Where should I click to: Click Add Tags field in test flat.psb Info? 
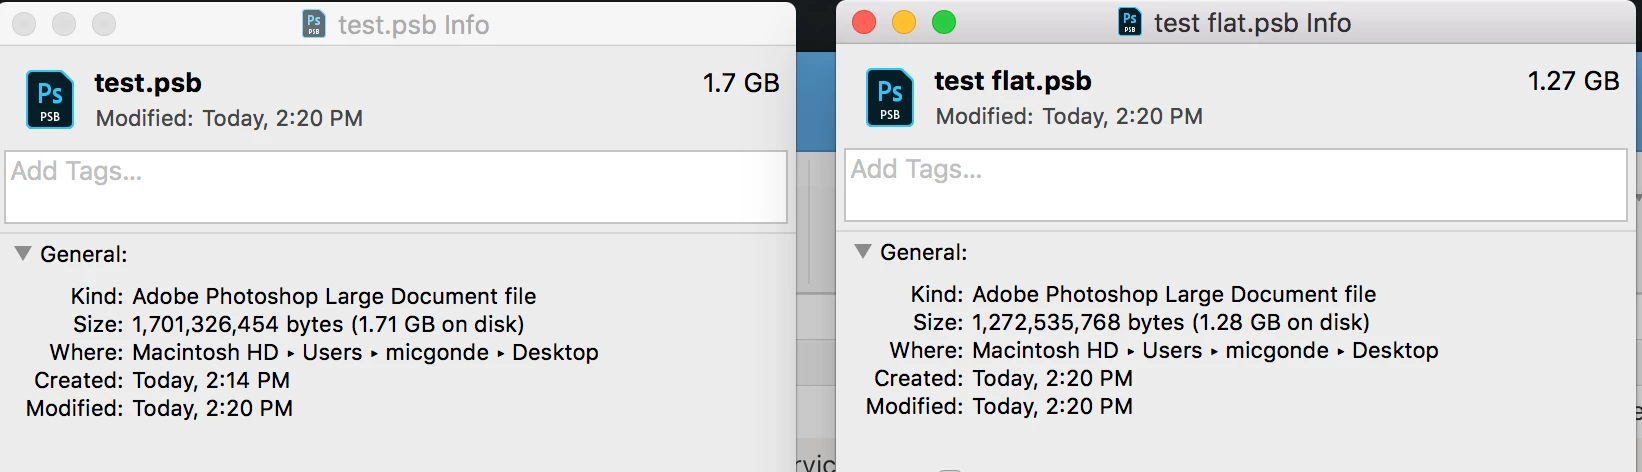tap(1236, 185)
